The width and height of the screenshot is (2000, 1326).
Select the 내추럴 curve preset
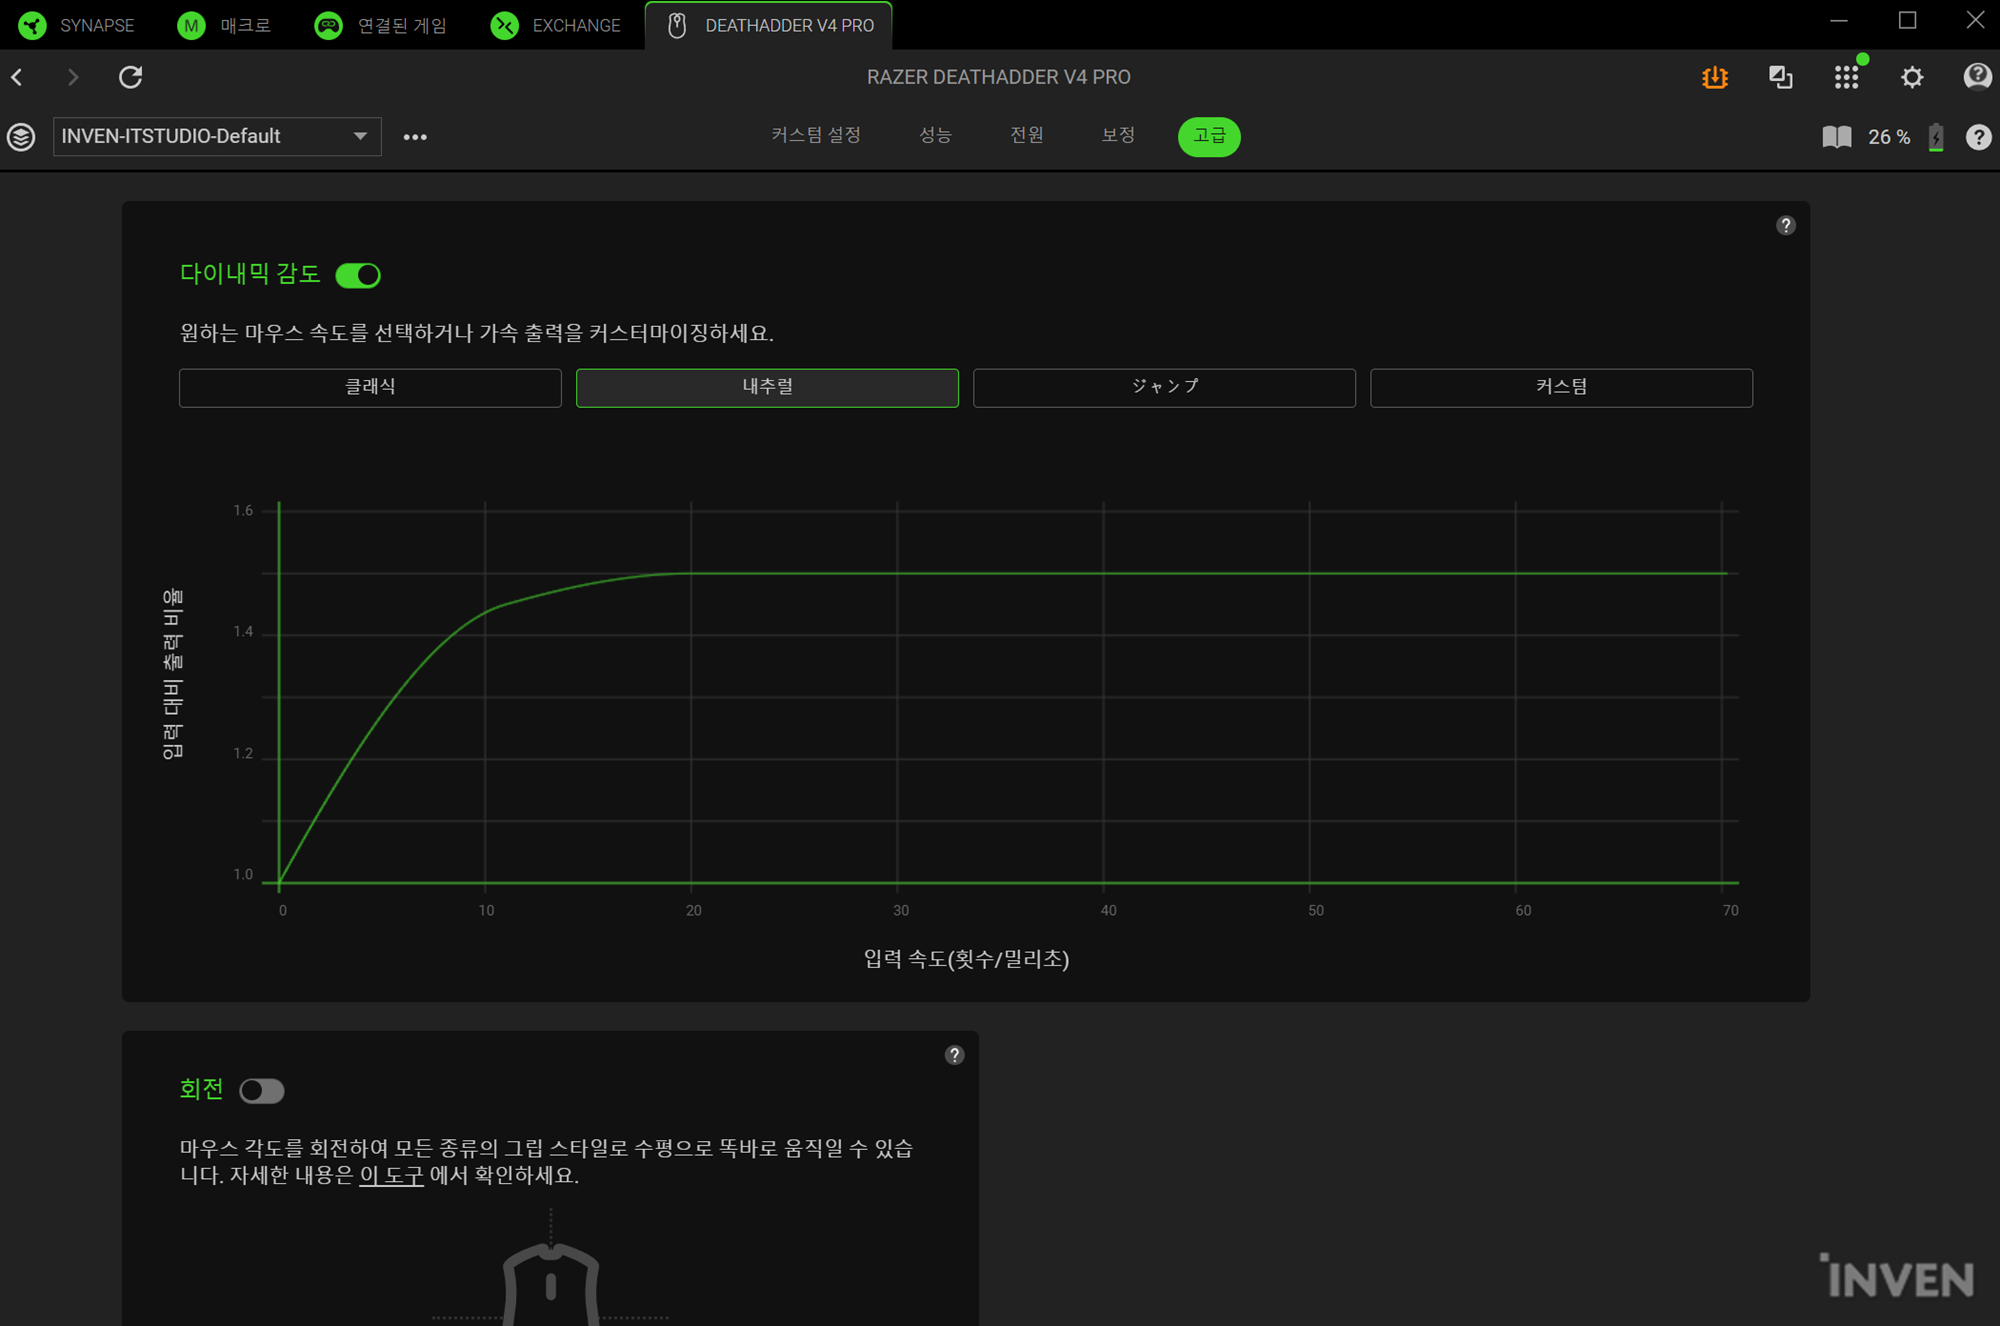pyautogui.click(x=767, y=387)
